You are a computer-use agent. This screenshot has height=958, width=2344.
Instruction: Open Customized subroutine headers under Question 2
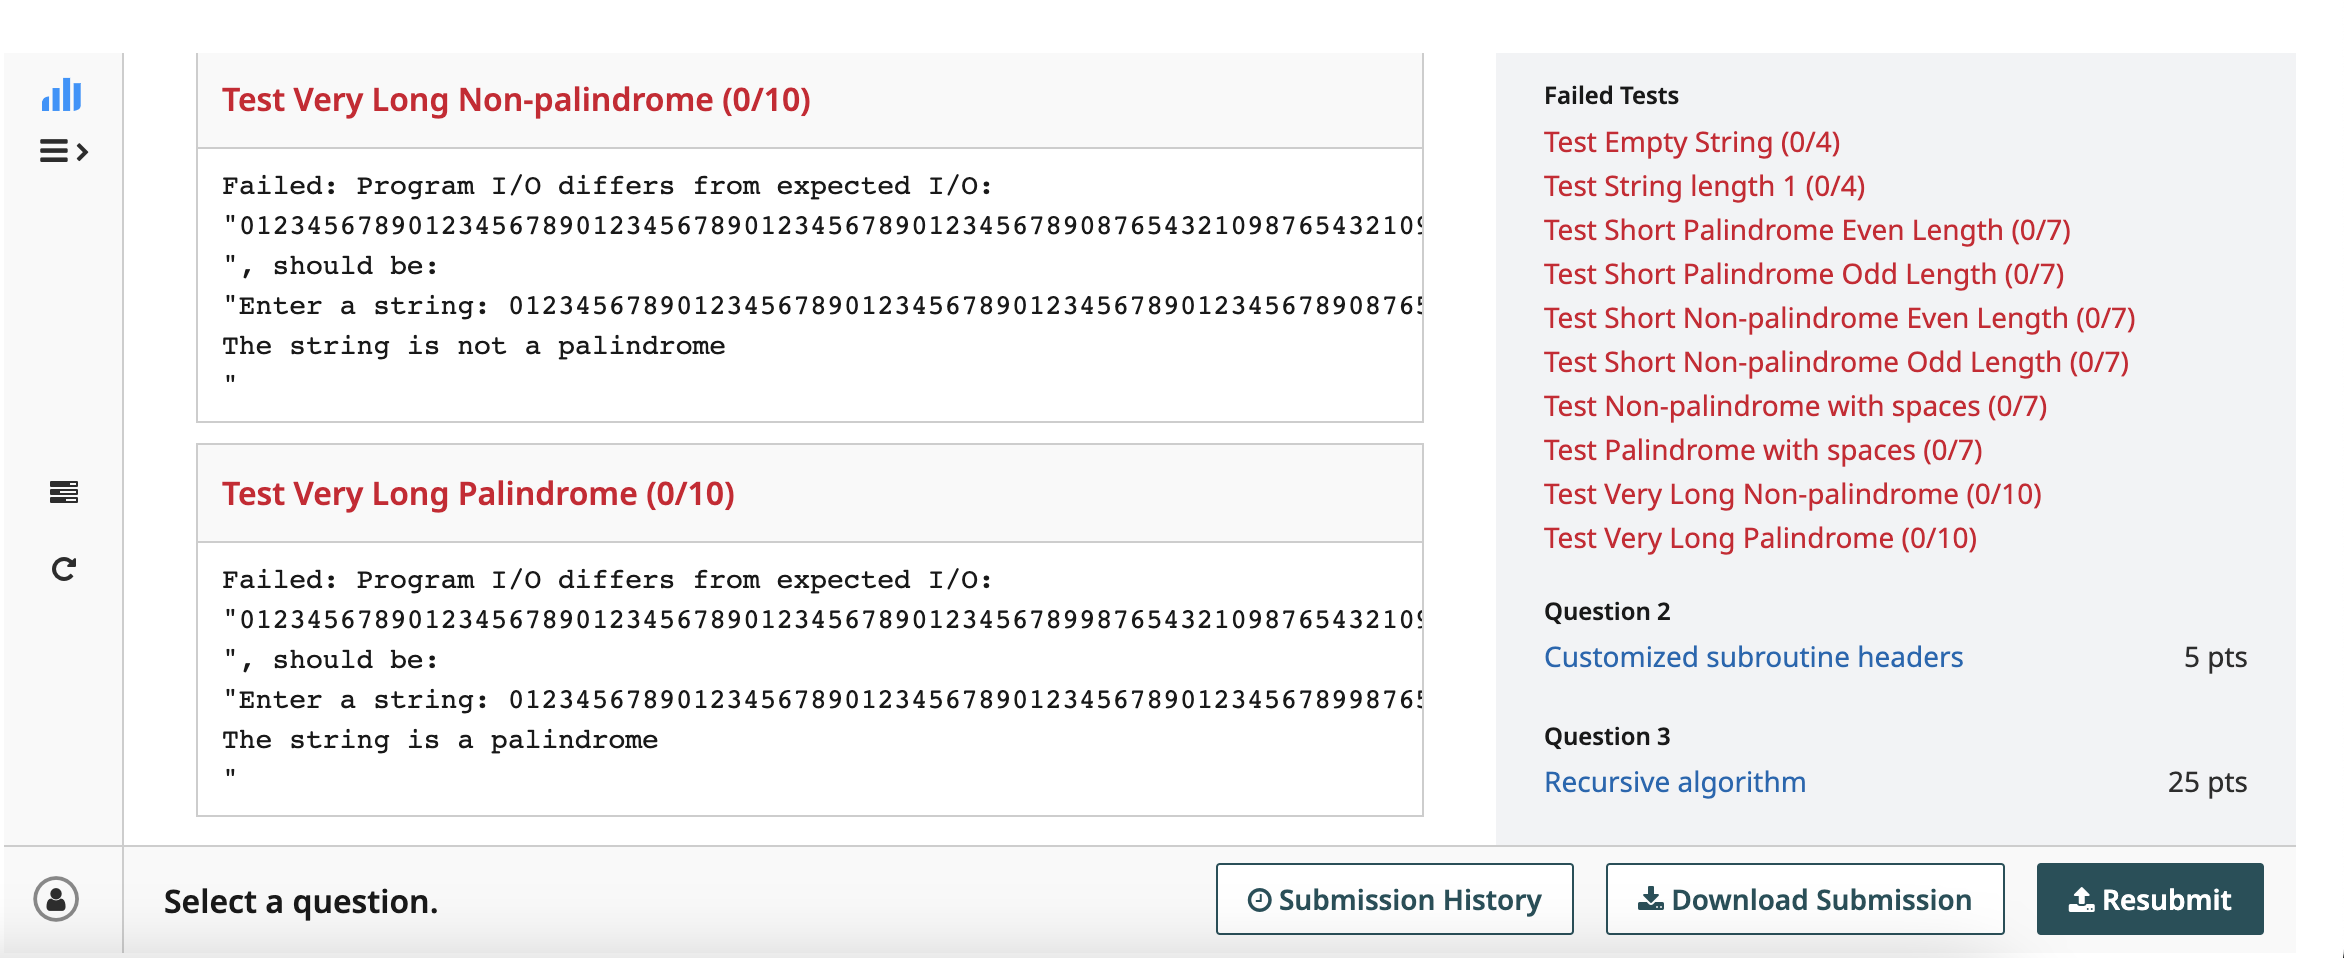pyautogui.click(x=1753, y=657)
